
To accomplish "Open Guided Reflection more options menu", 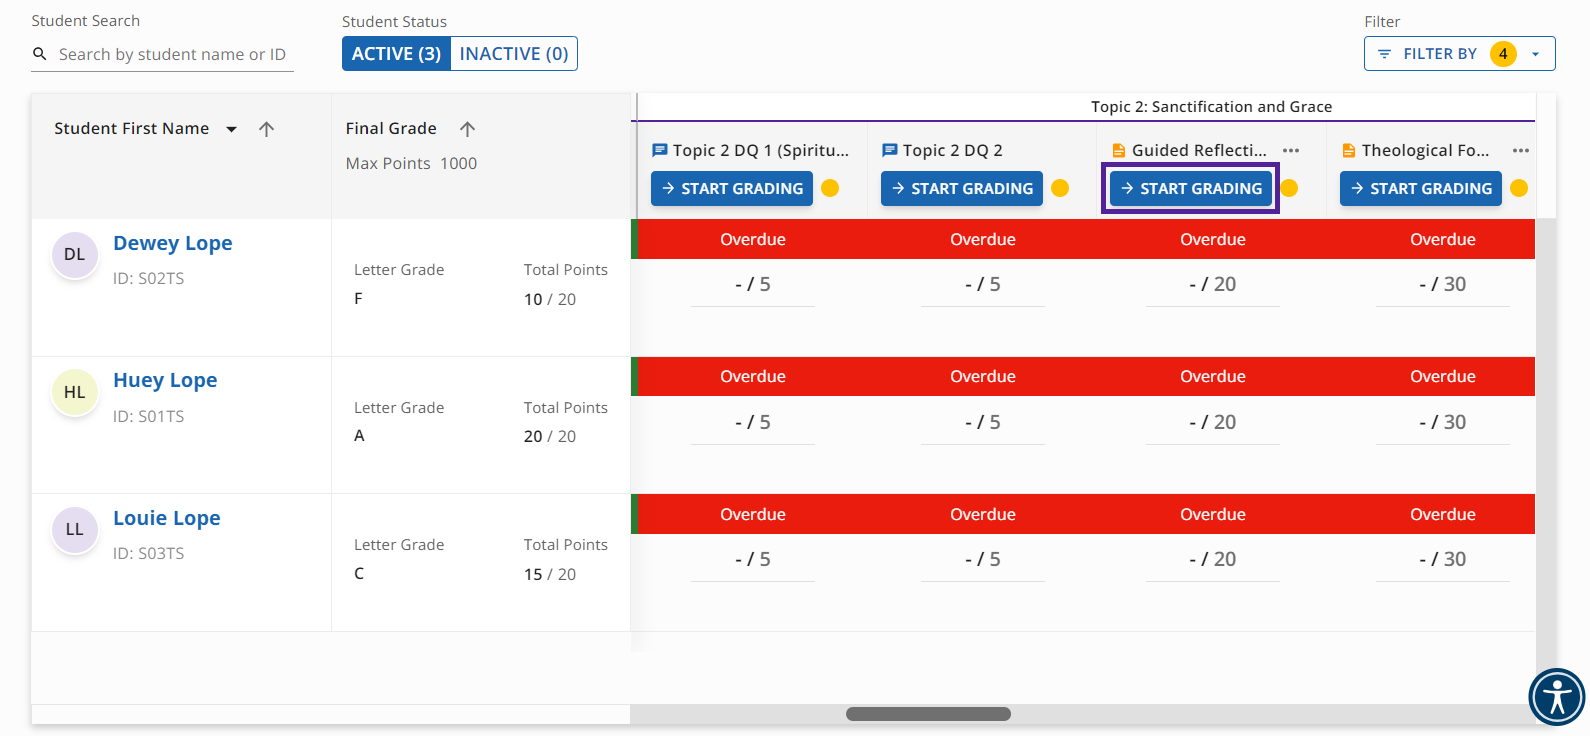I will coord(1291,150).
